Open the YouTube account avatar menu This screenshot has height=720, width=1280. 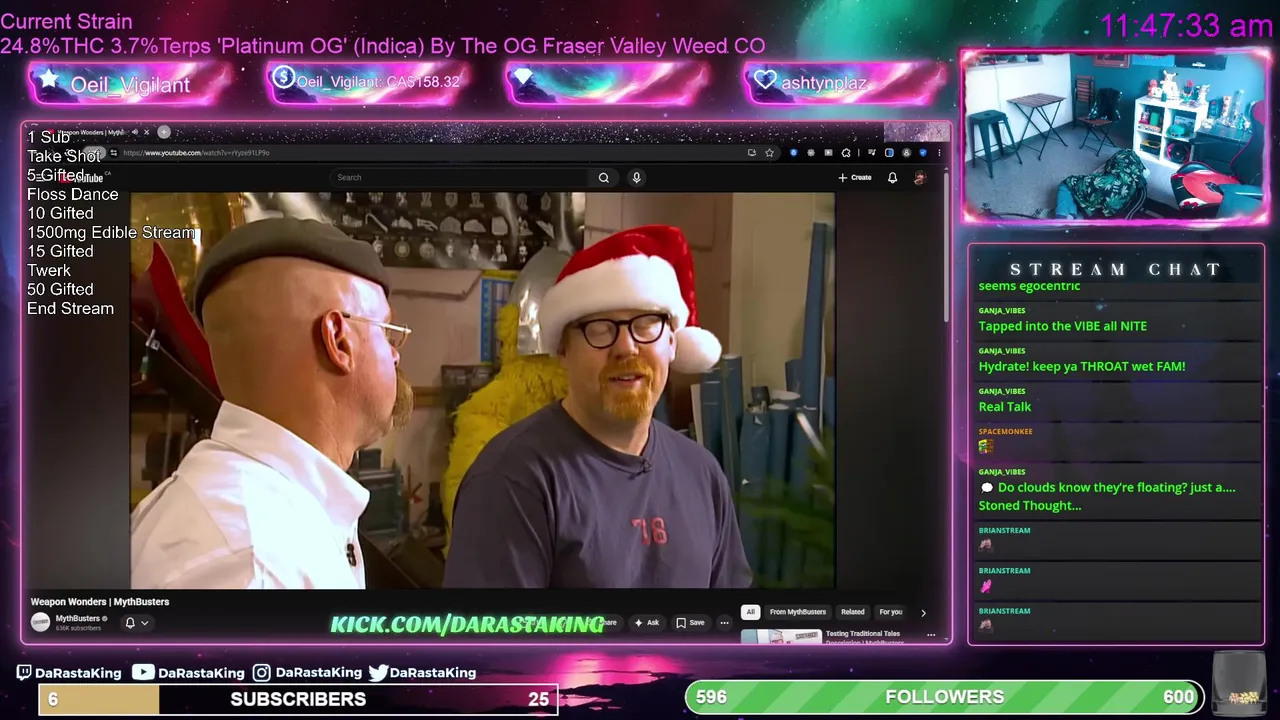[919, 178]
